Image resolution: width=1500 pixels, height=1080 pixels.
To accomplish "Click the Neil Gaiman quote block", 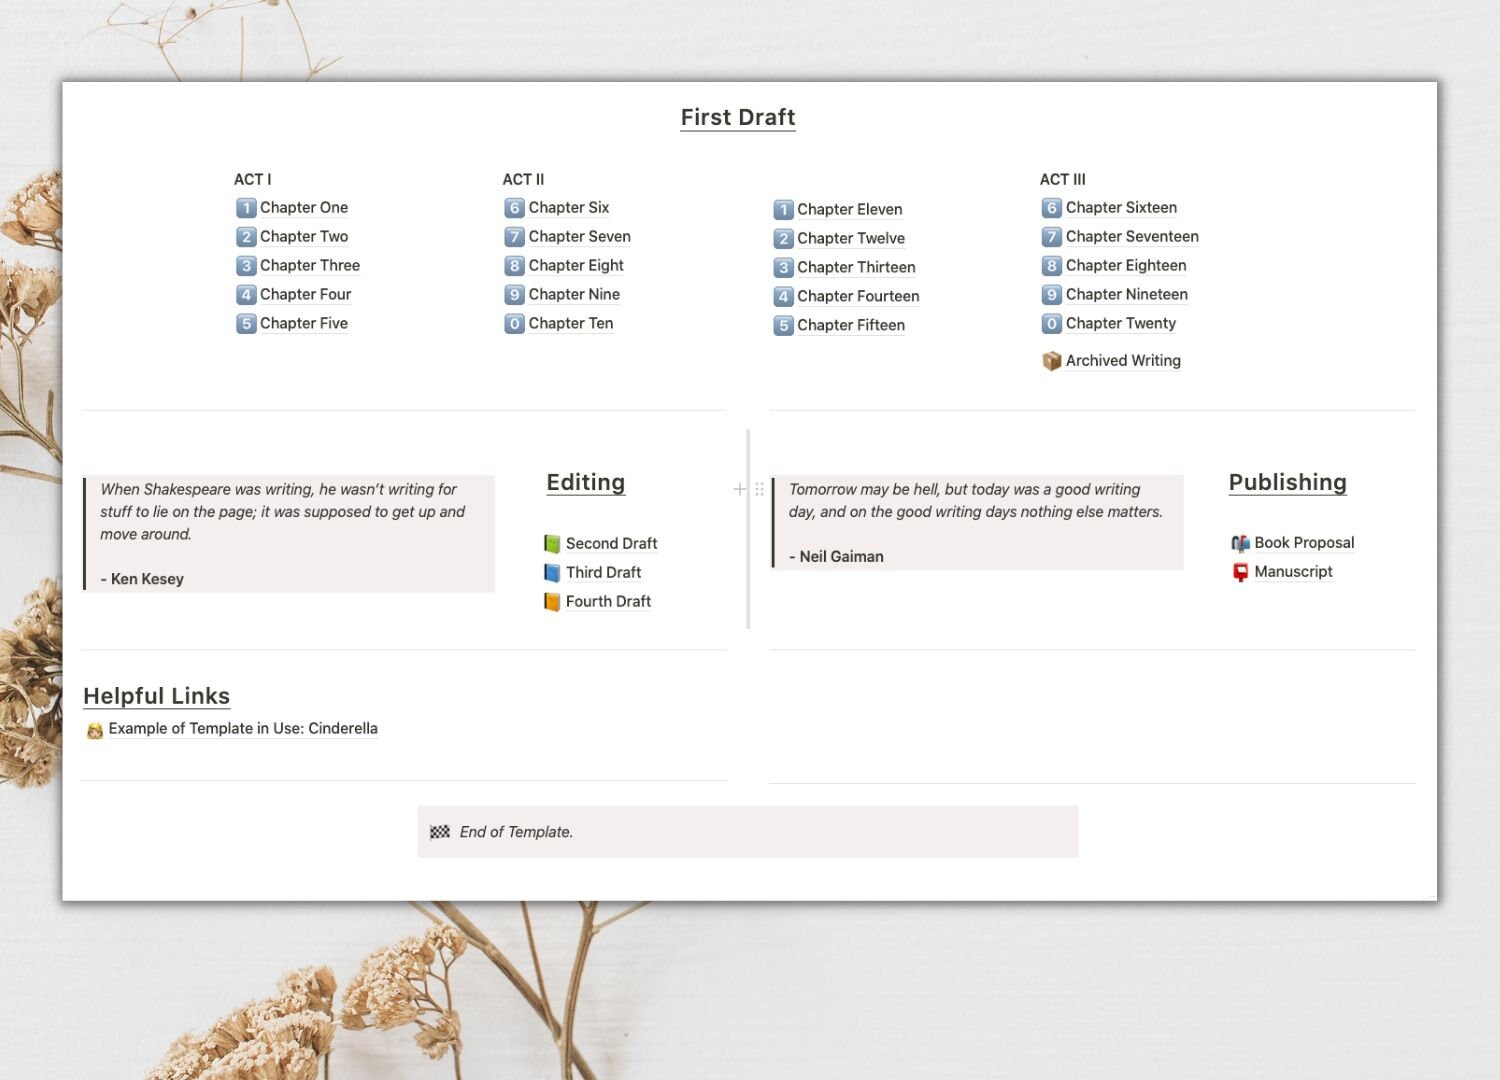I will click(x=978, y=522).
